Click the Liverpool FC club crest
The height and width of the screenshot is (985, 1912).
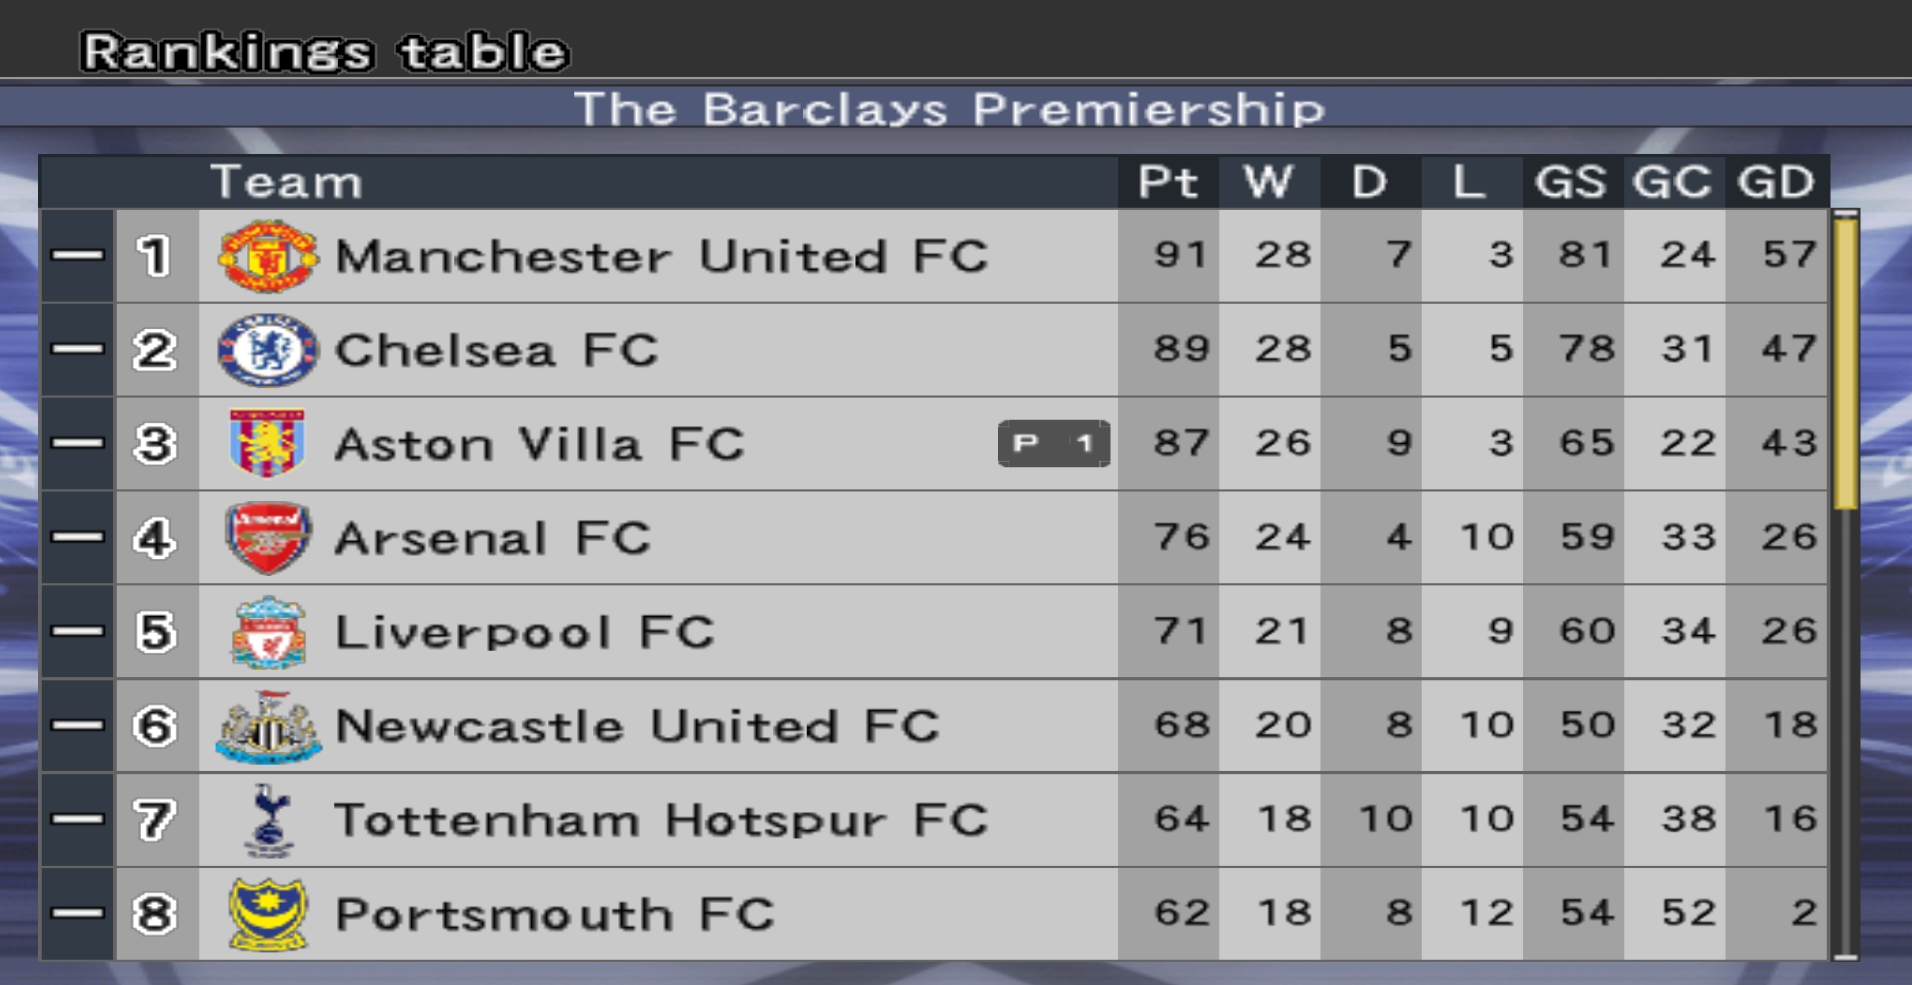[267, 631]
